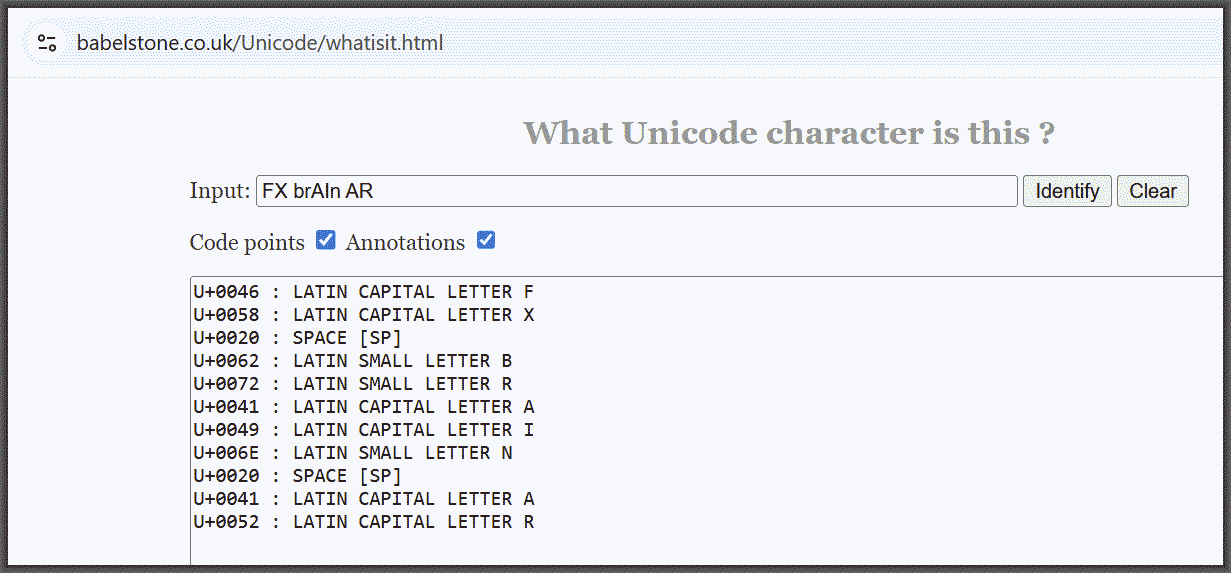Click the babelstone.co.uk URL in address bar

(x=259, y=43)
